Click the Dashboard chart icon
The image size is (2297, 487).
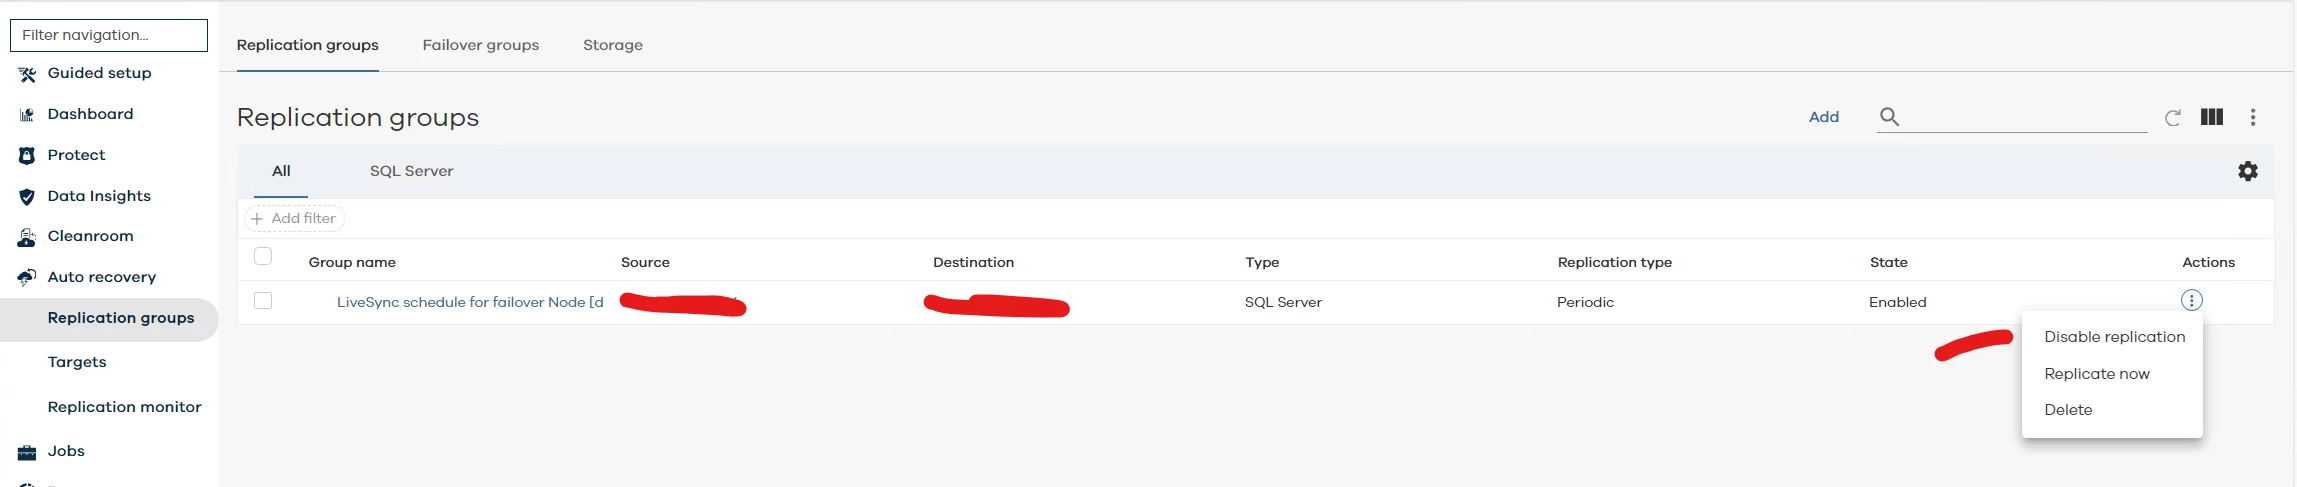pos(27,115)
